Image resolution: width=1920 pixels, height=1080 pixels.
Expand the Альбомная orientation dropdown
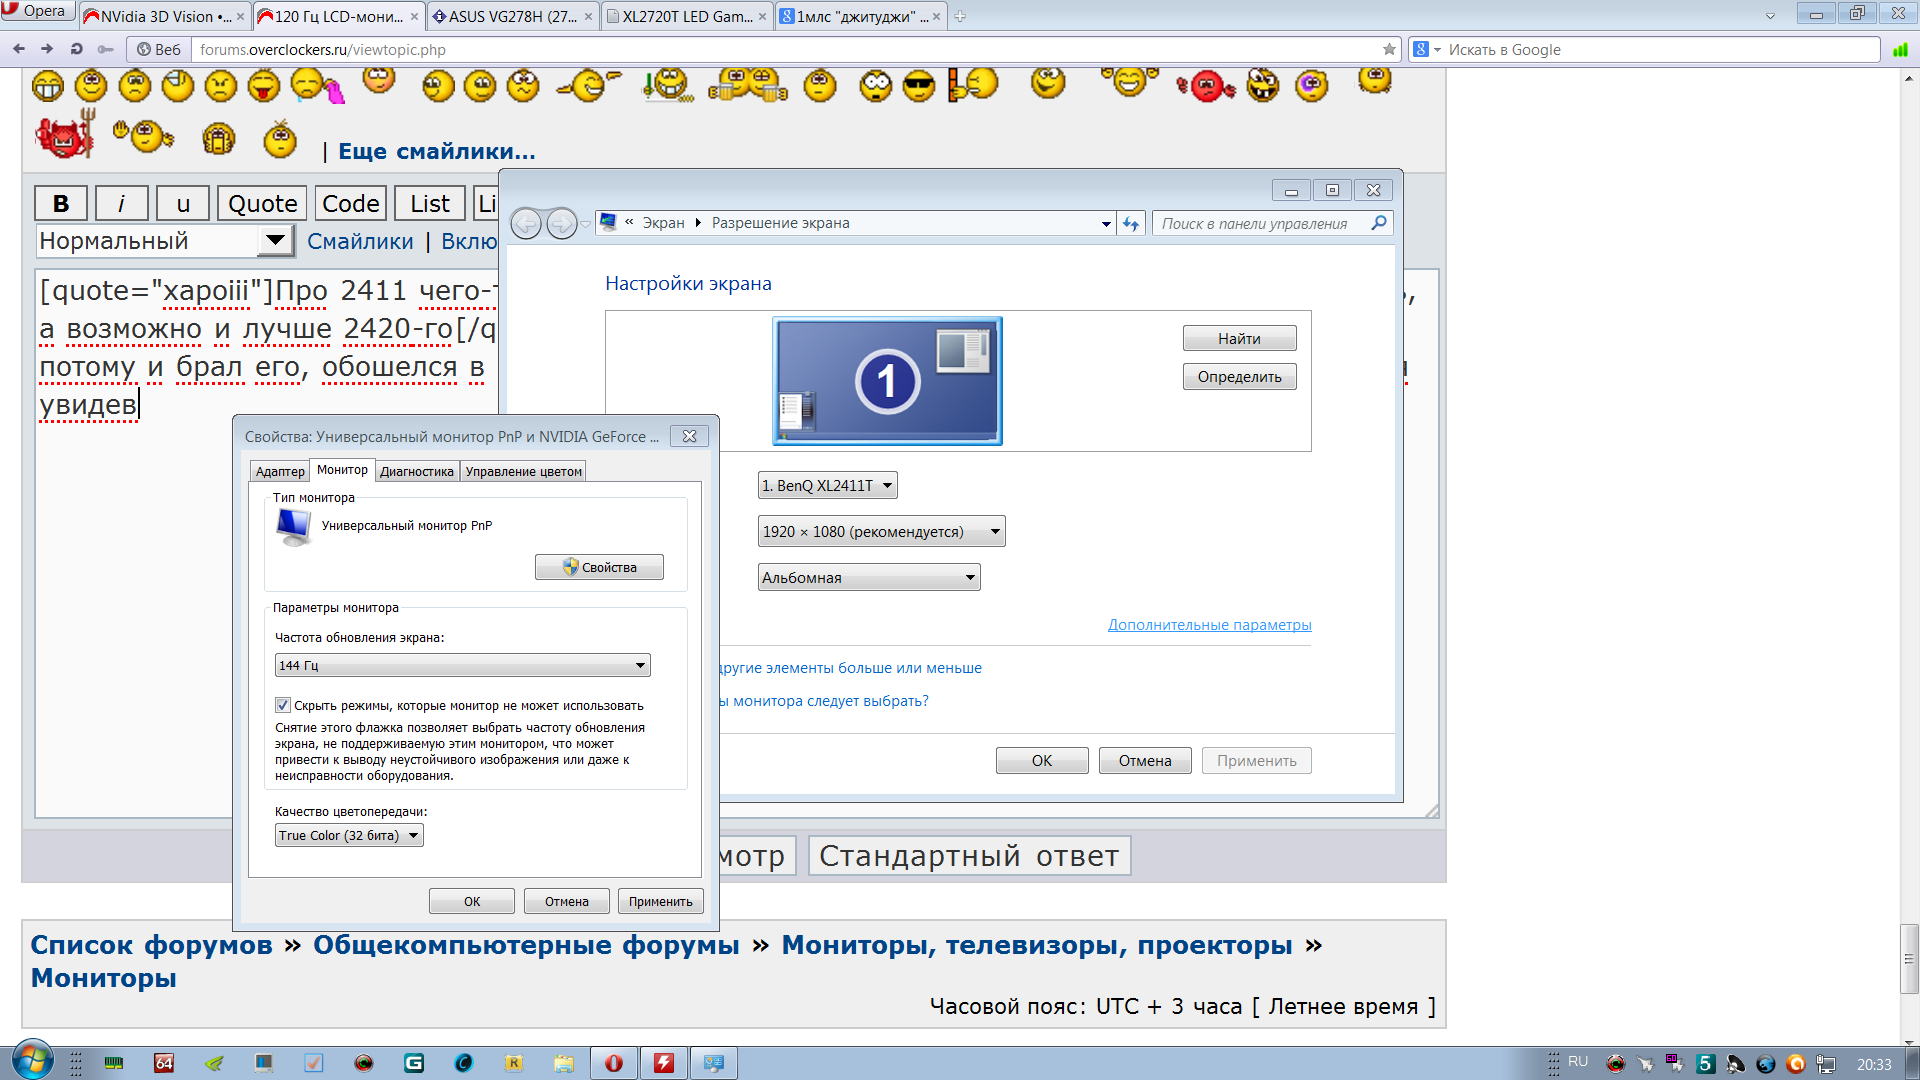868,578
